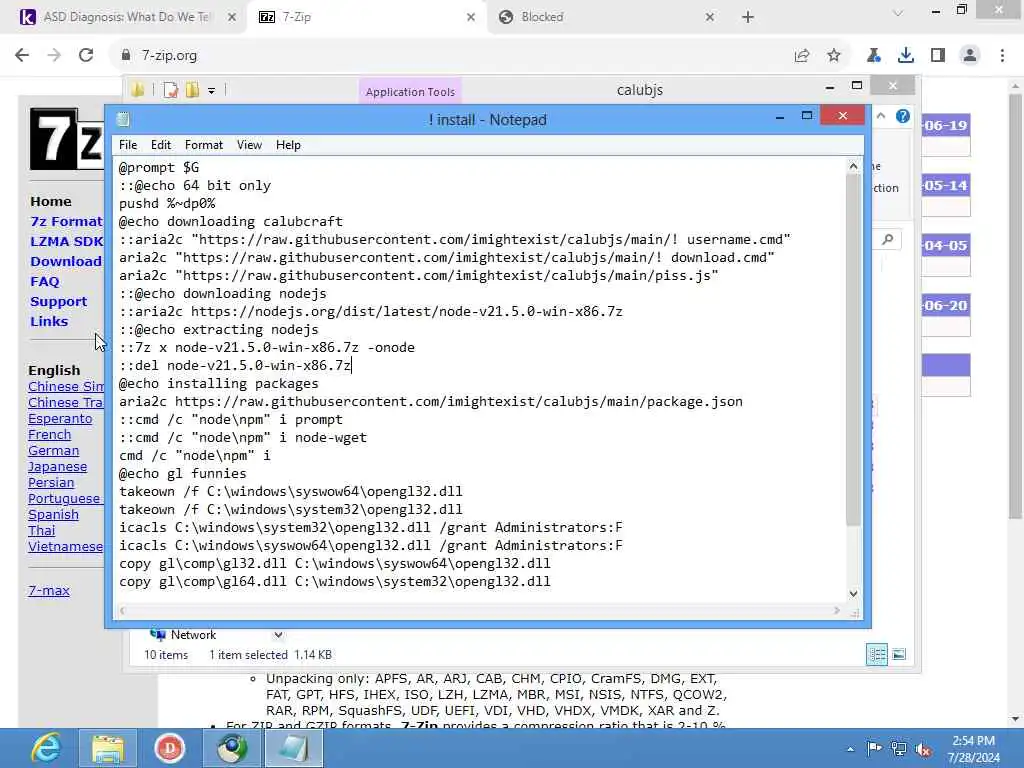Click Explorer properties quick access icon
This screenshot has width=1024, height=768.
(x=170, y=90)
